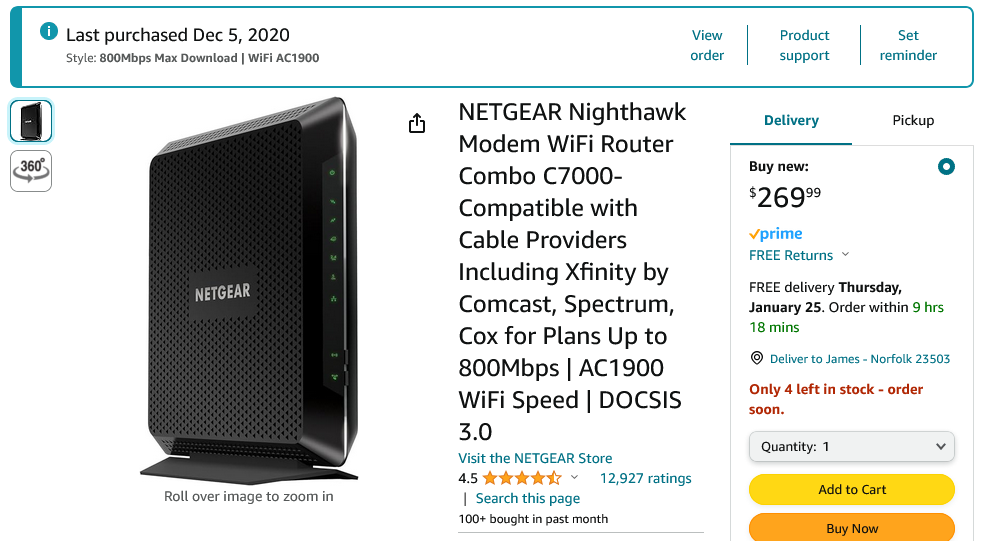The width and height of the screenshot is (992, 541).
Task: Click the share icon beside product image
Action: pos(417,123)
